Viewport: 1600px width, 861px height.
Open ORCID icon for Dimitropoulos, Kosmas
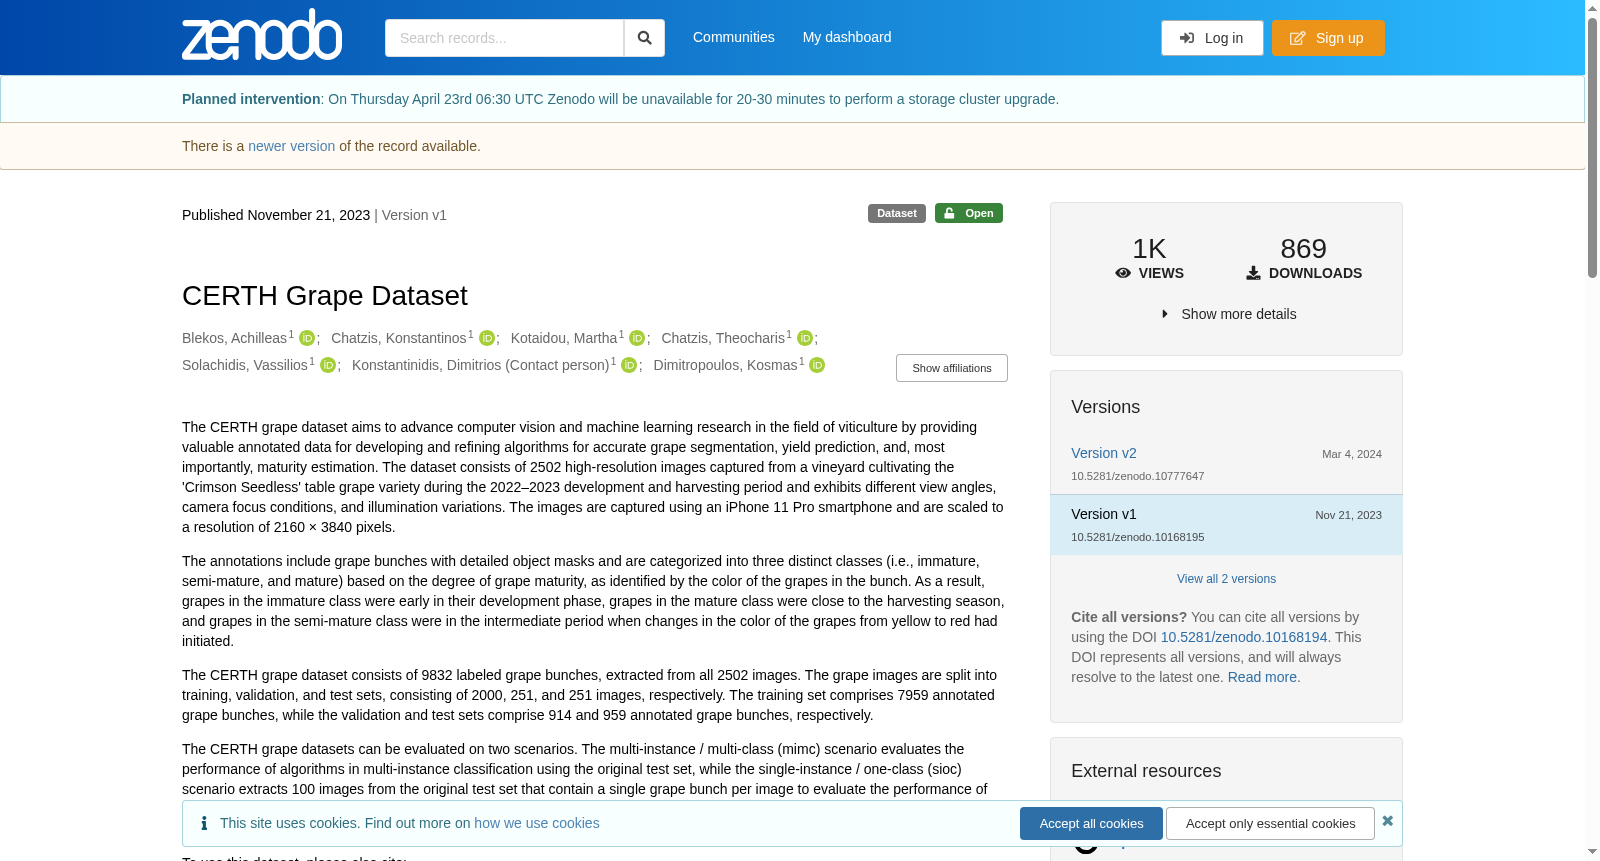[817, 366]
